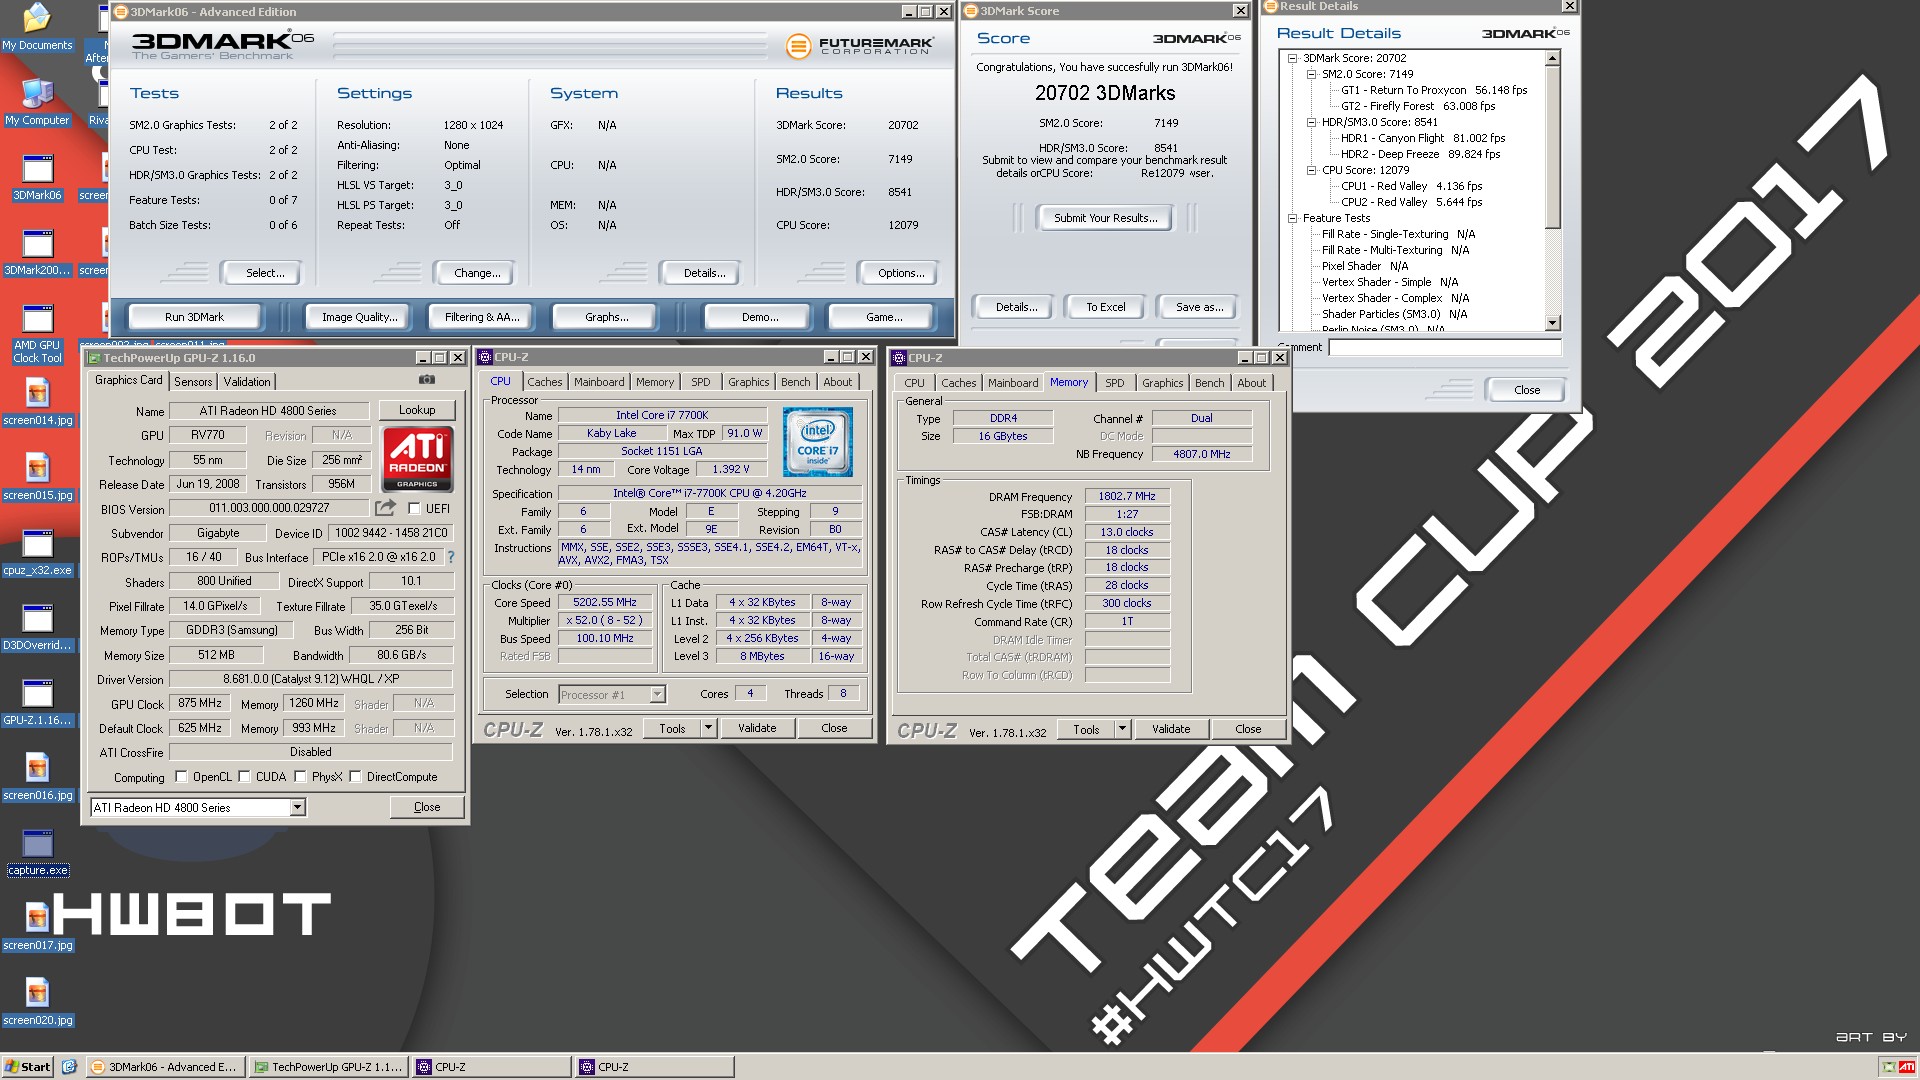Open screen016.jpg on the desktop
Viewport: 1920px width, 1080px height.
37,777
